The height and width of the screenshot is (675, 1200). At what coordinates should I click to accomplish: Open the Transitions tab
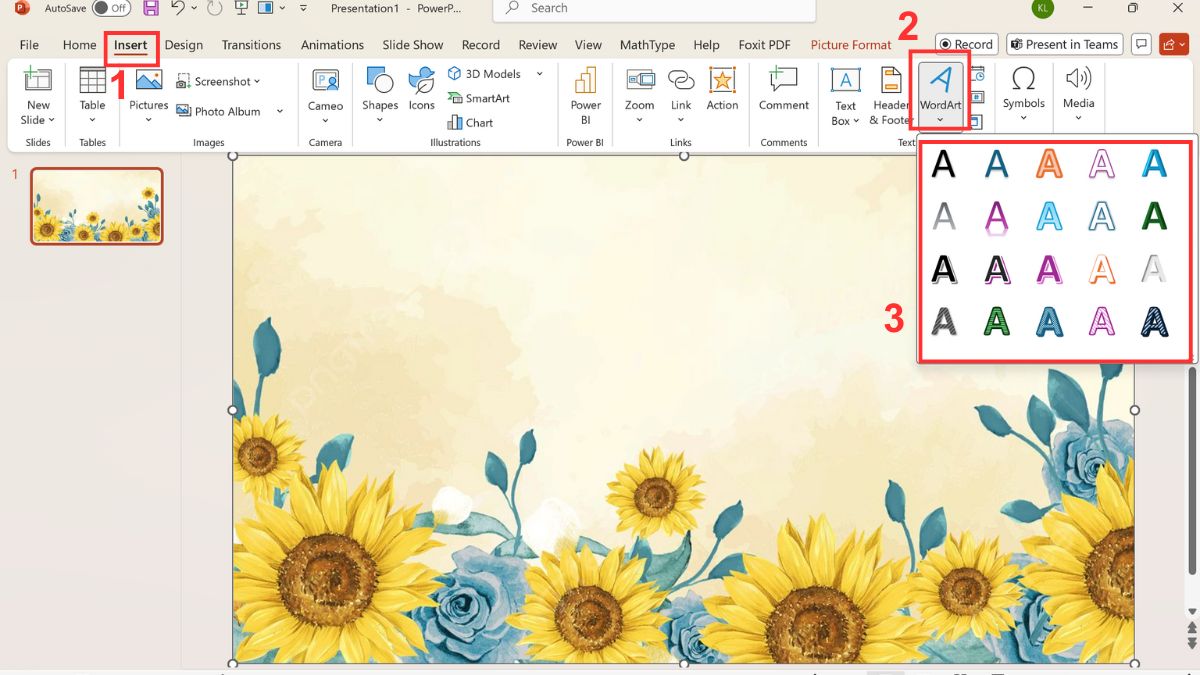(251, 45)
